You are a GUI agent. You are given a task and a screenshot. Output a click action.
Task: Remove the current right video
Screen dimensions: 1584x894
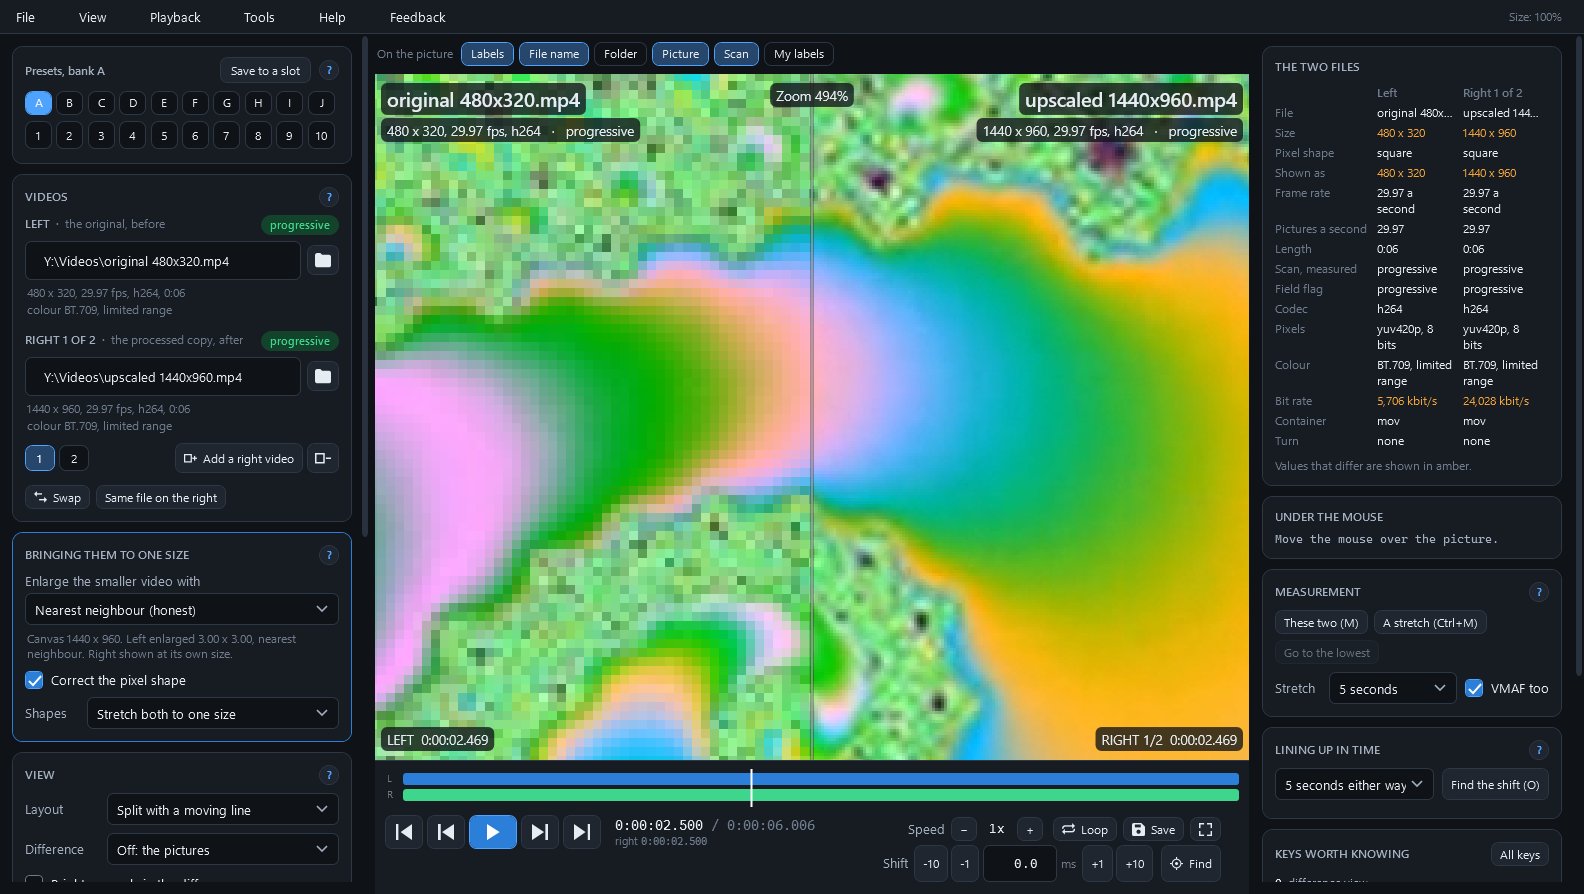[323, 459]
